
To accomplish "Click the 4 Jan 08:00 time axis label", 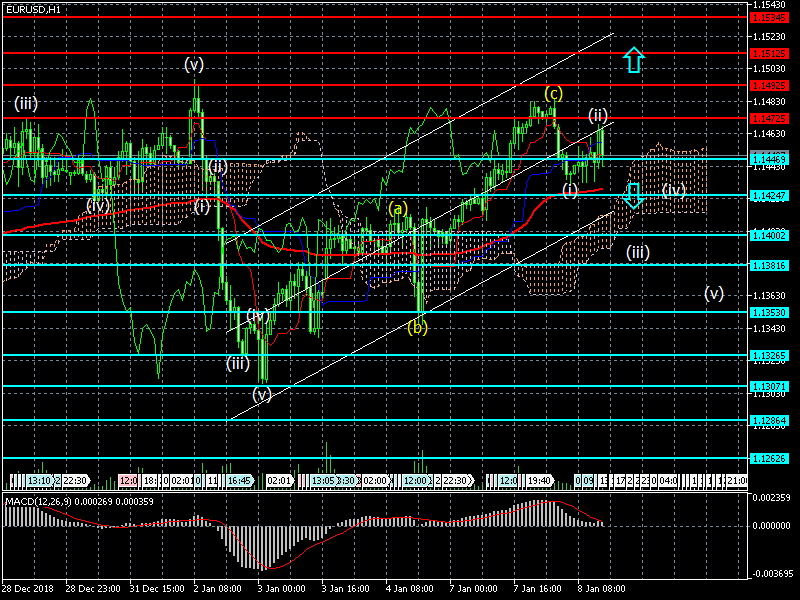I will [410, 589].
